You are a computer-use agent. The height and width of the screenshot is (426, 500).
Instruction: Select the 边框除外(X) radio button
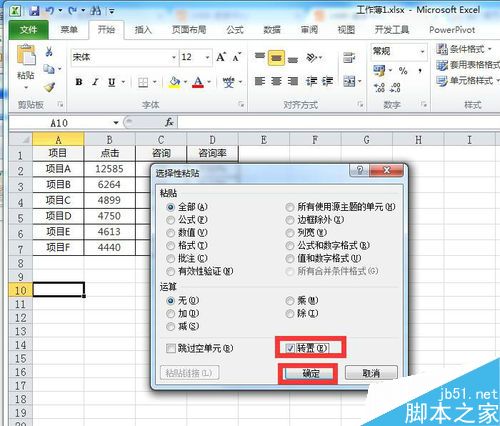coord(290,220)
